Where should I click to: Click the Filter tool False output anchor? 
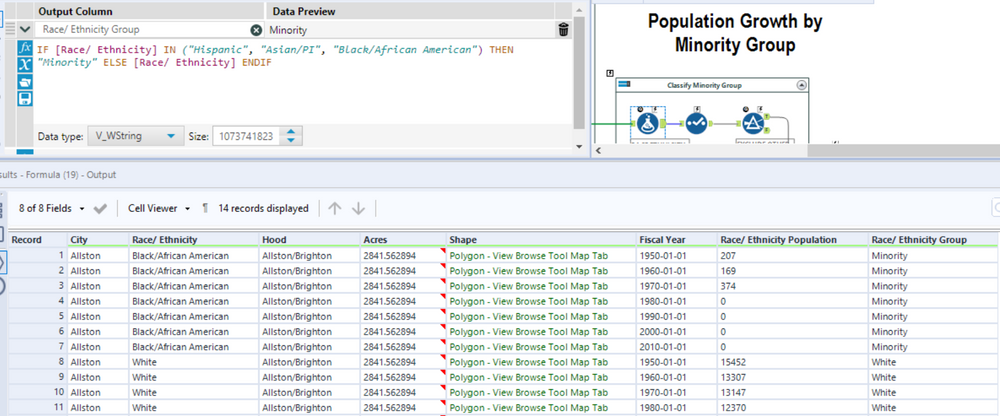[768, 130]
